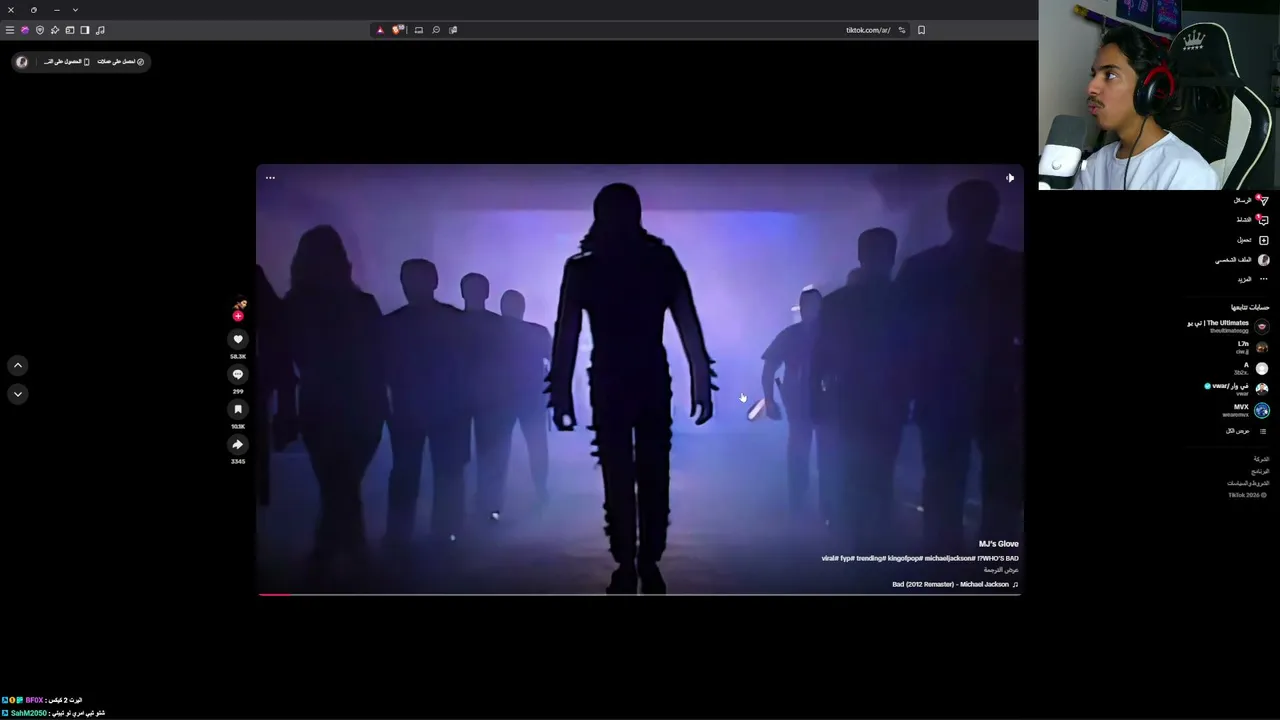Click the profile avatar in the floating top-left pill
Image resolution: width=1280 pixels, height=720 pixels.
(x=22, y=62)
